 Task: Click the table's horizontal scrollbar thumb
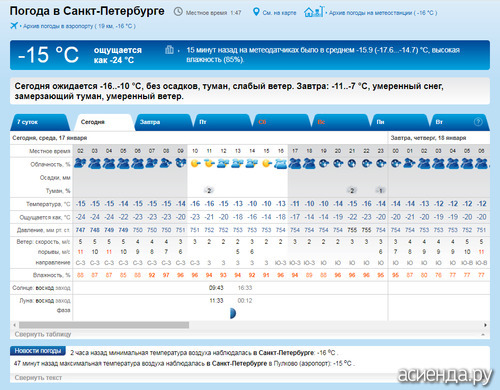tap(104, 325)
